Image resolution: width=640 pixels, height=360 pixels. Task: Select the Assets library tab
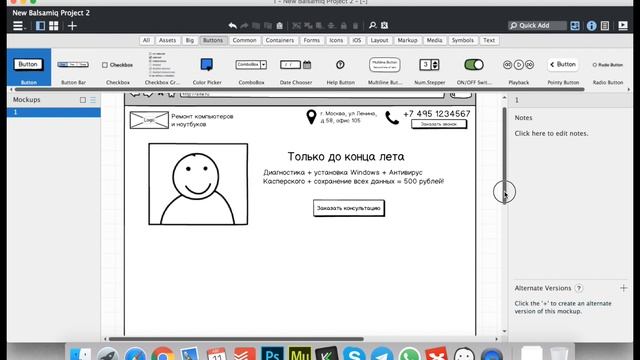pyautogui.click(x=167, y=40)
